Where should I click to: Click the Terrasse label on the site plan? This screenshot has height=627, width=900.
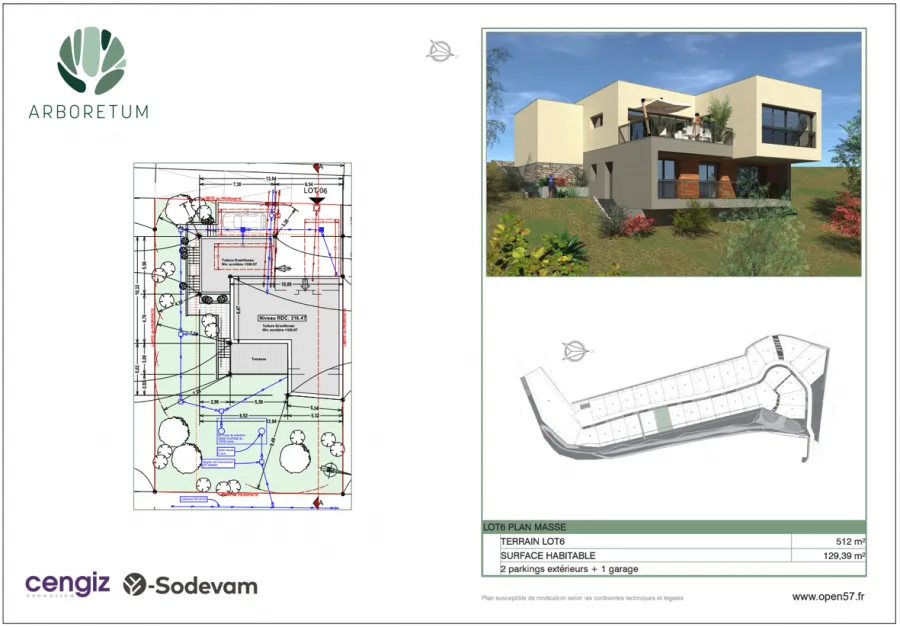(x=258, y=359)
